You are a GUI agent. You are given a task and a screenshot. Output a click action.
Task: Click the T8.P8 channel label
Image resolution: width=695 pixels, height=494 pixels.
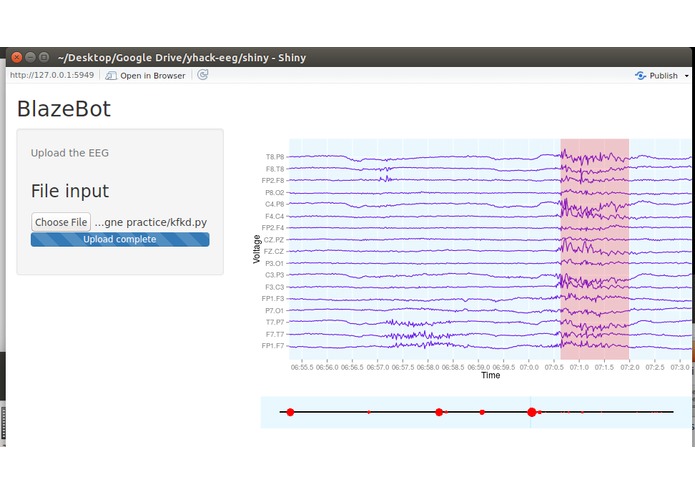click(275, 157)
